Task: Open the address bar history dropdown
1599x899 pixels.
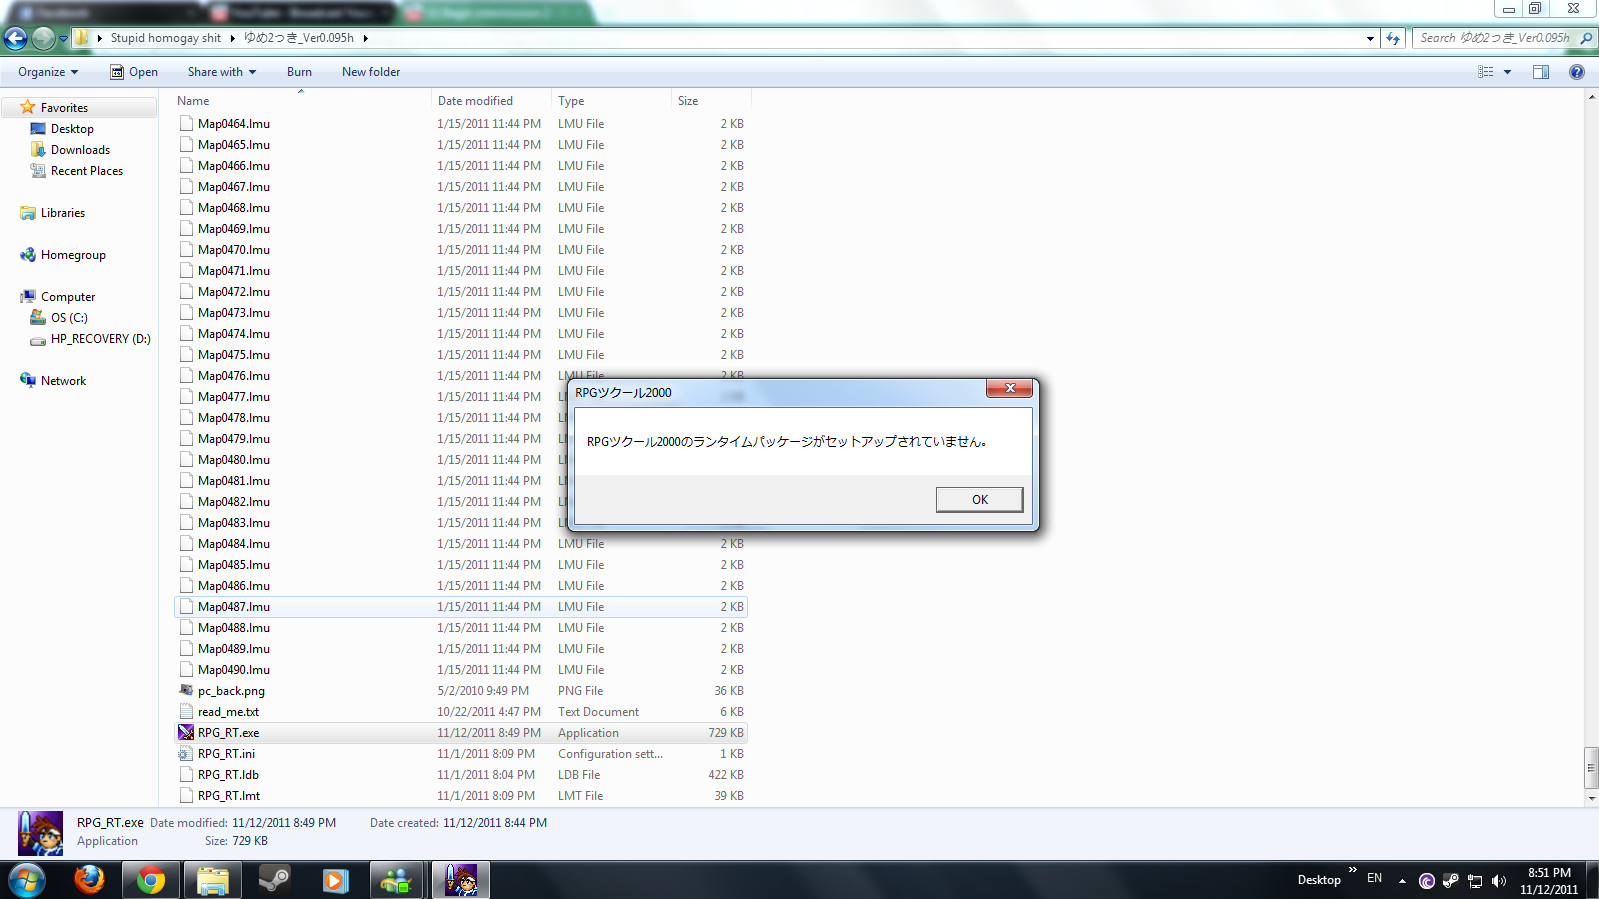Action: coord(1370,38)
